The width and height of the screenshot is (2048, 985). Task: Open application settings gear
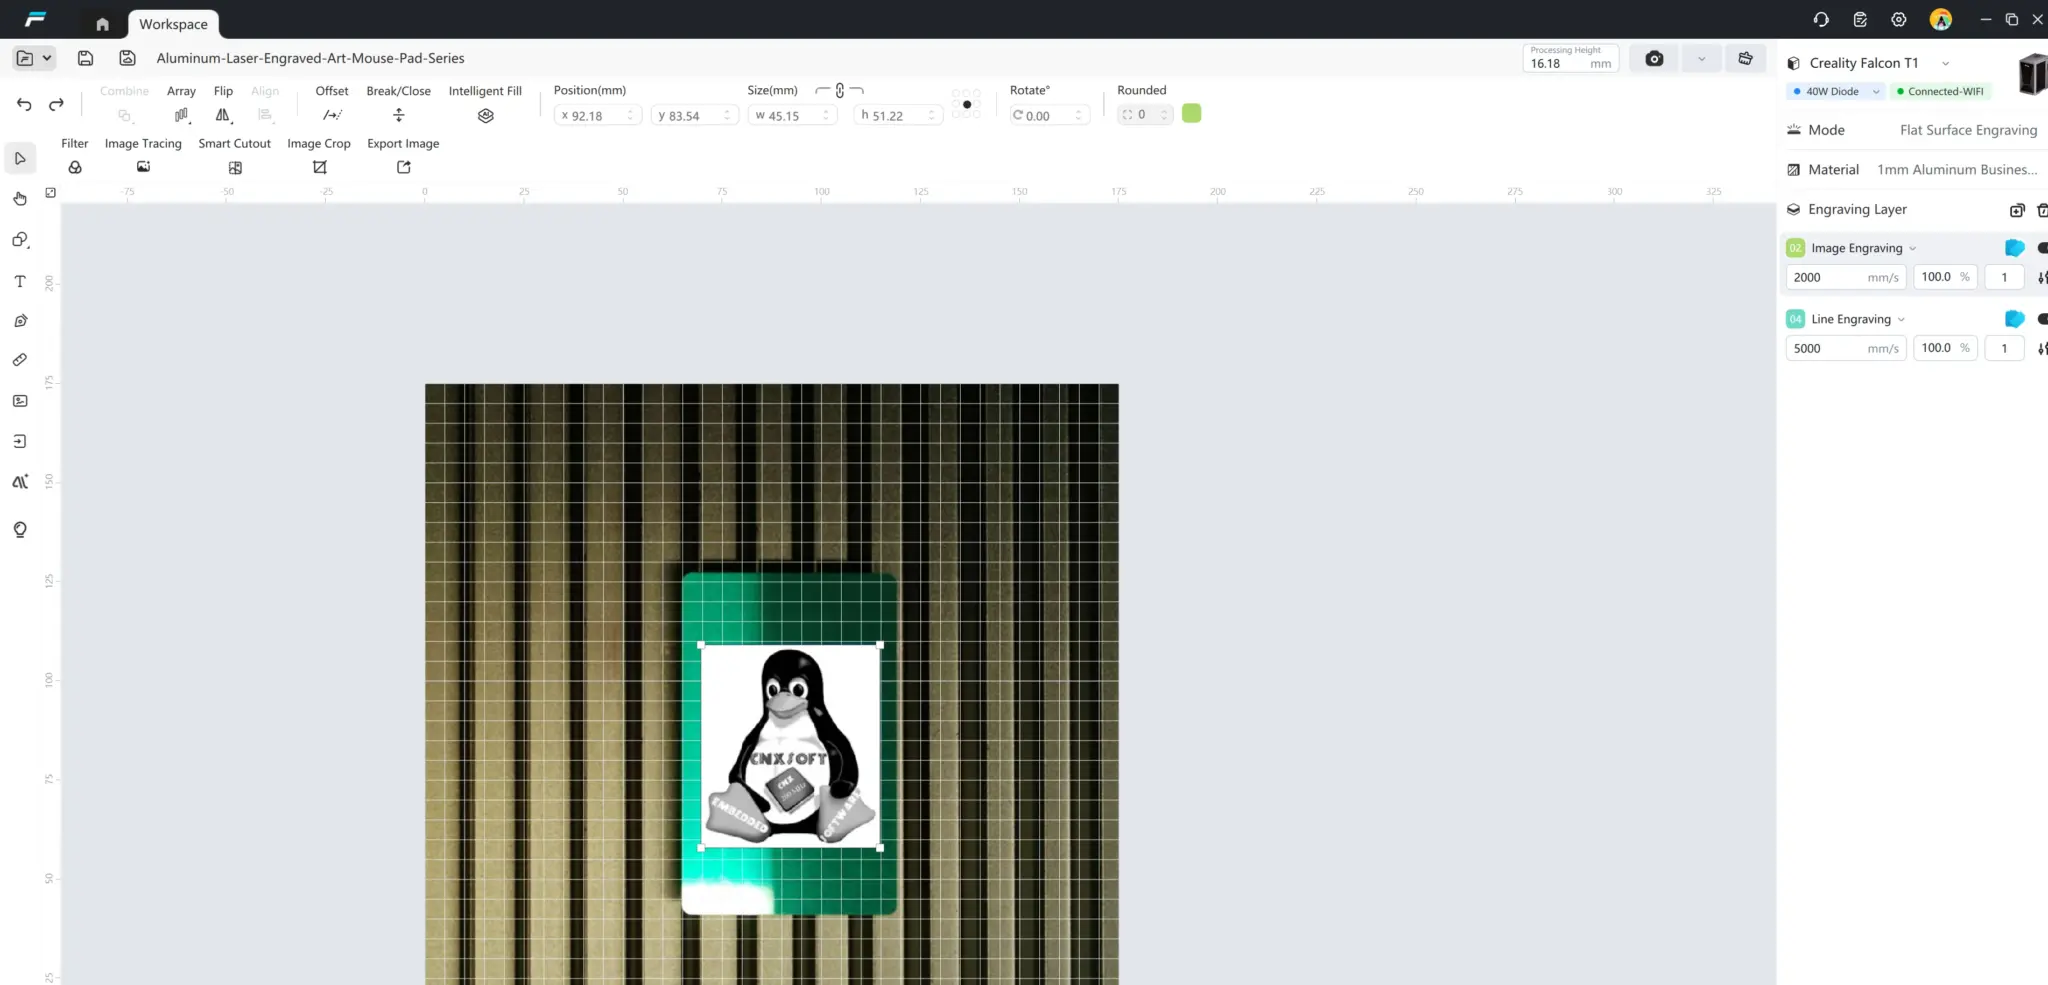click(x=1899, y=20)
